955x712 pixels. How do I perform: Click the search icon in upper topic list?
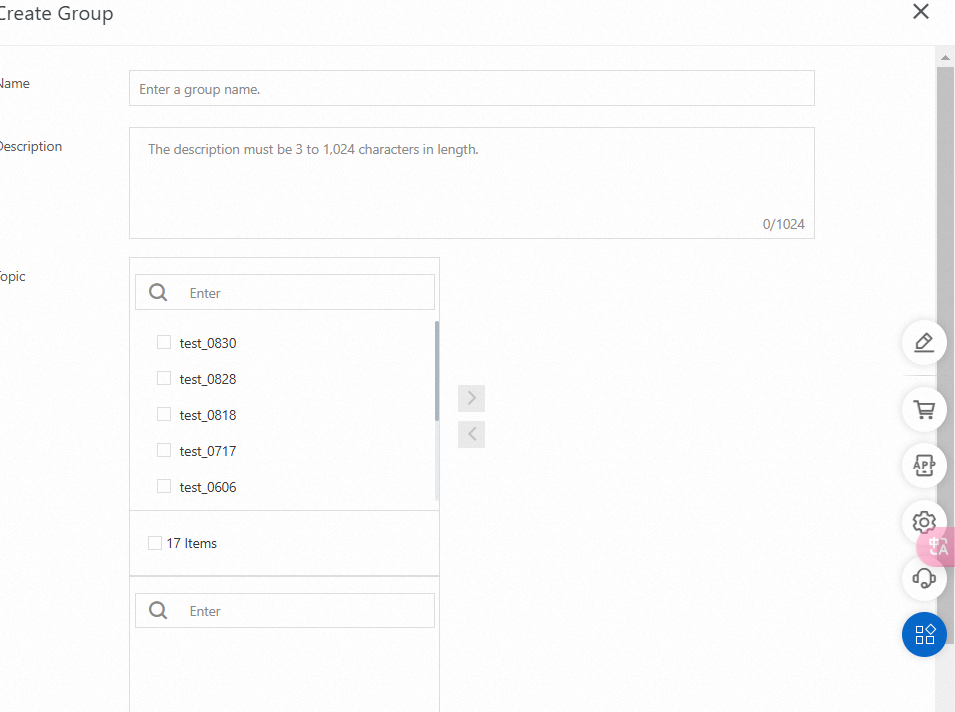[x=158, y=292]
